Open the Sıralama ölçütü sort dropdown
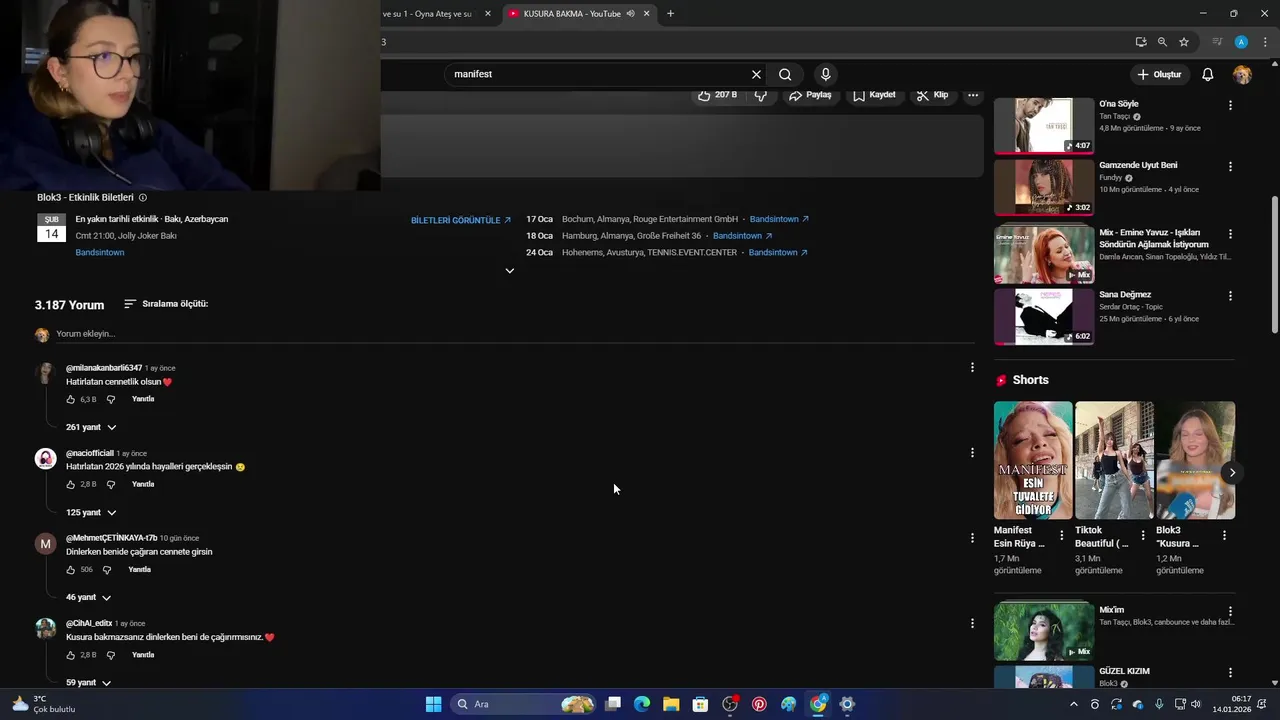 (x=166, y=304)
